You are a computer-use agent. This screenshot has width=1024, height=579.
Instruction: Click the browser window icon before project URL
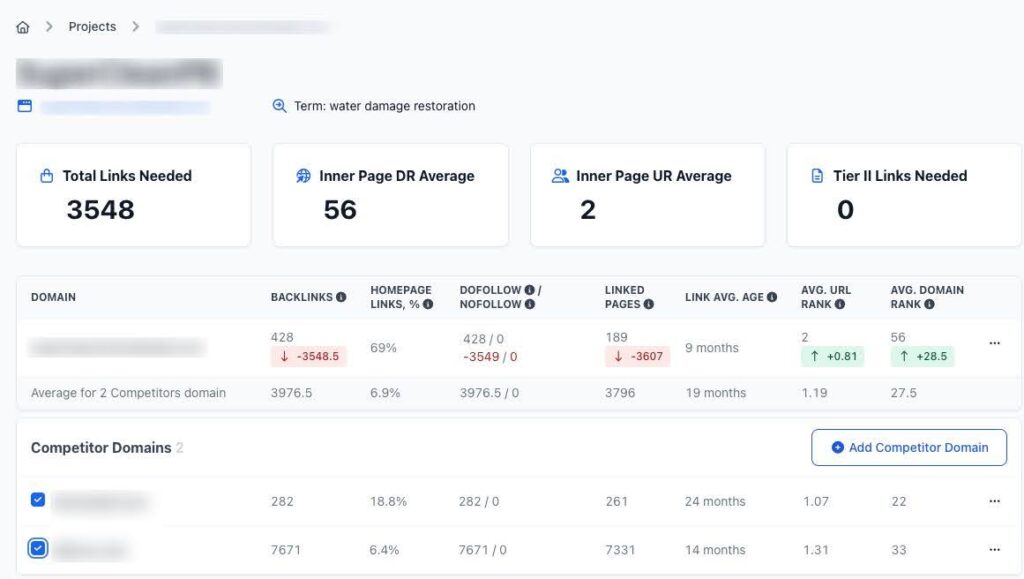[24, 106]
